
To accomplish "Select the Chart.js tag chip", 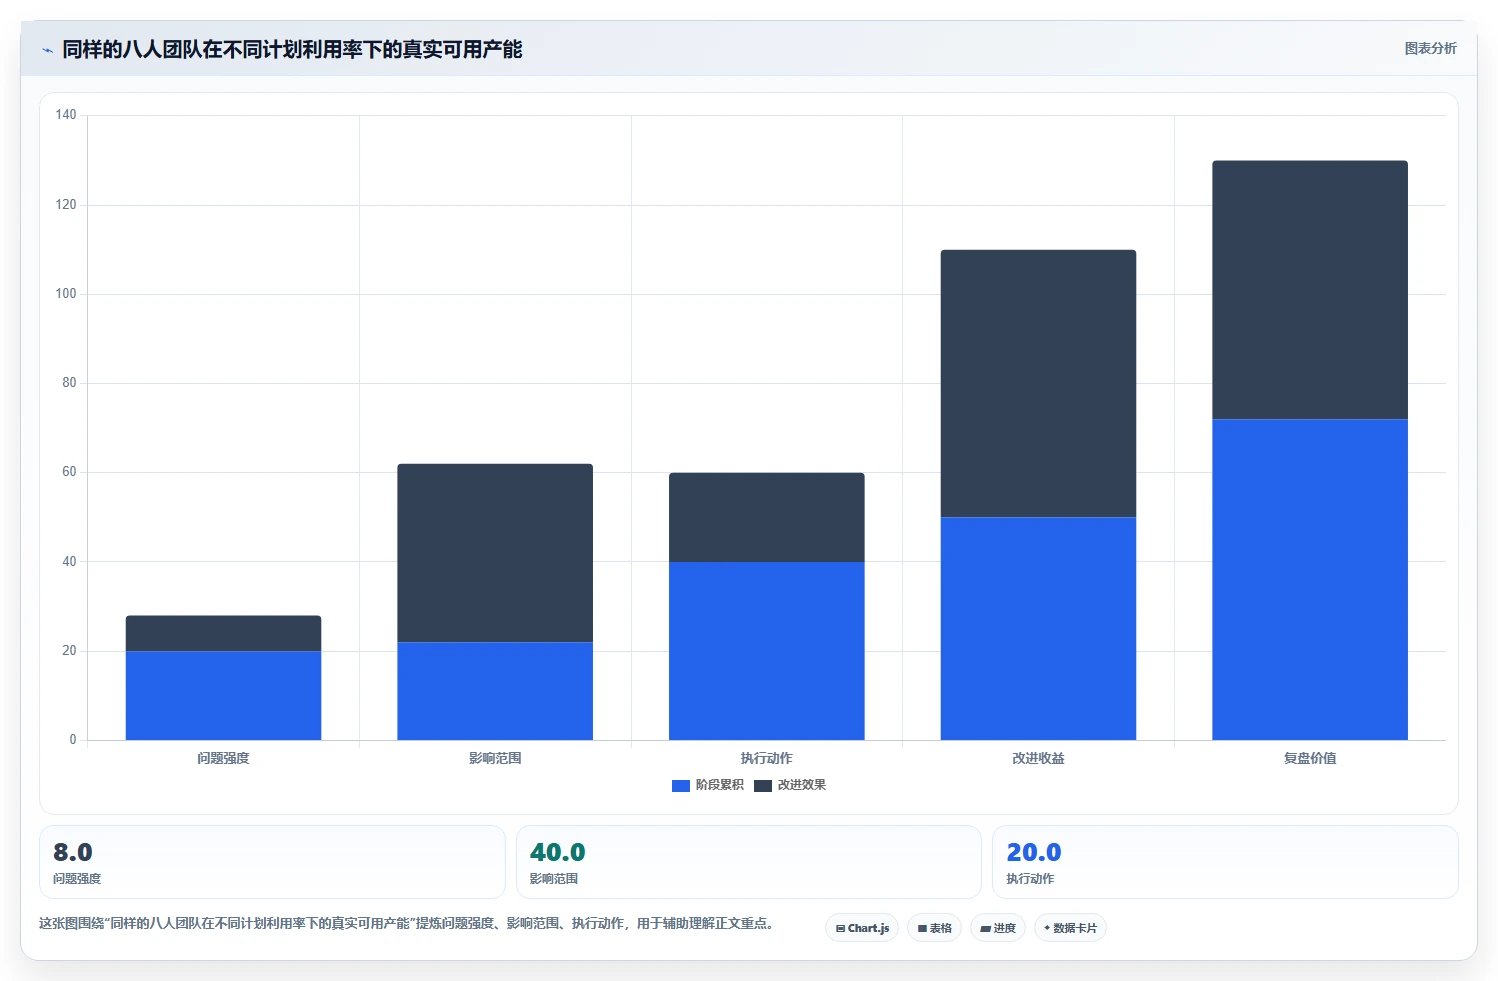I will pos(862,928).
